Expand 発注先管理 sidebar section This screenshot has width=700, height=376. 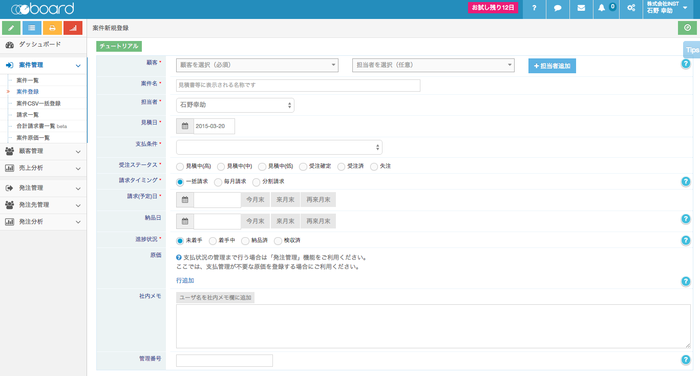click(43, 205)
